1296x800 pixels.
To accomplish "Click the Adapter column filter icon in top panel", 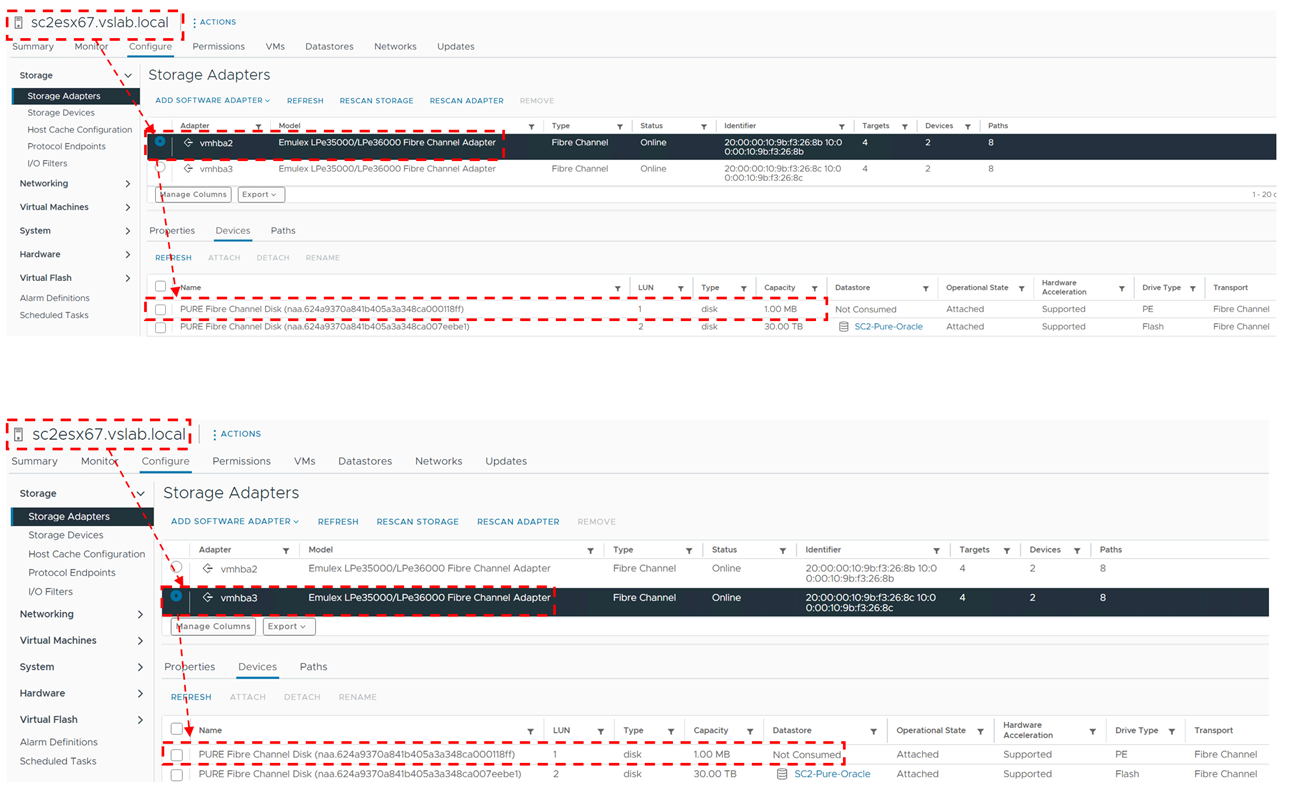I will [258, 127].
